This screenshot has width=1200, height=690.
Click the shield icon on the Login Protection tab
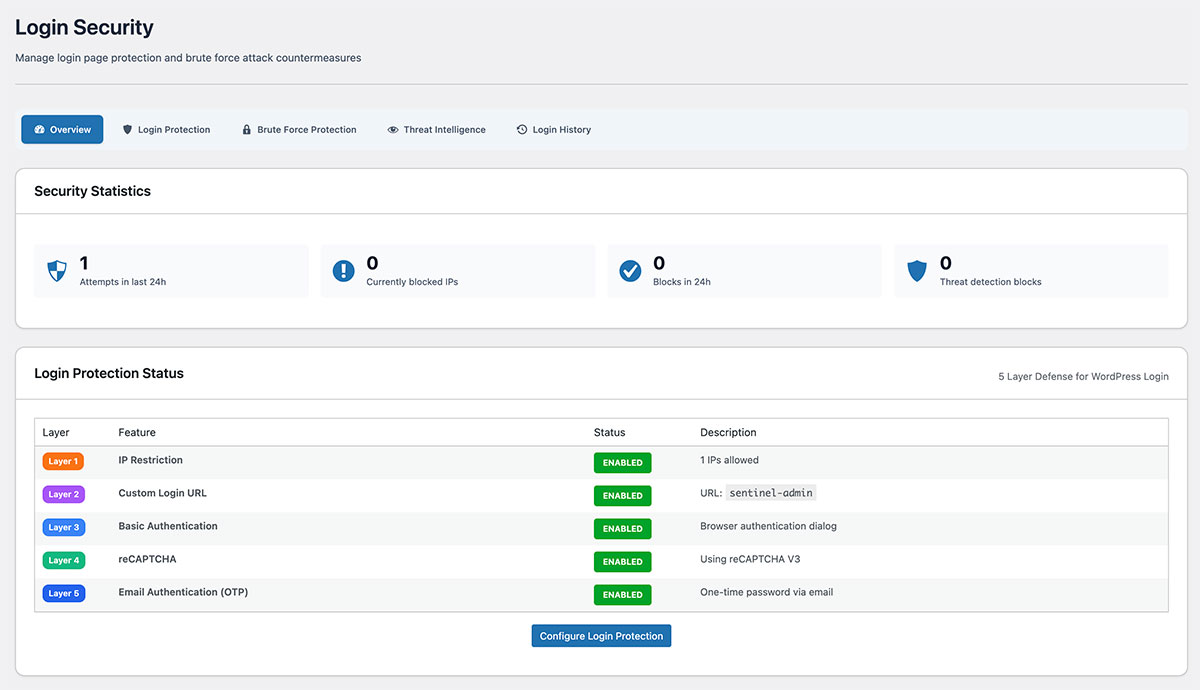[x=127, y=130]
